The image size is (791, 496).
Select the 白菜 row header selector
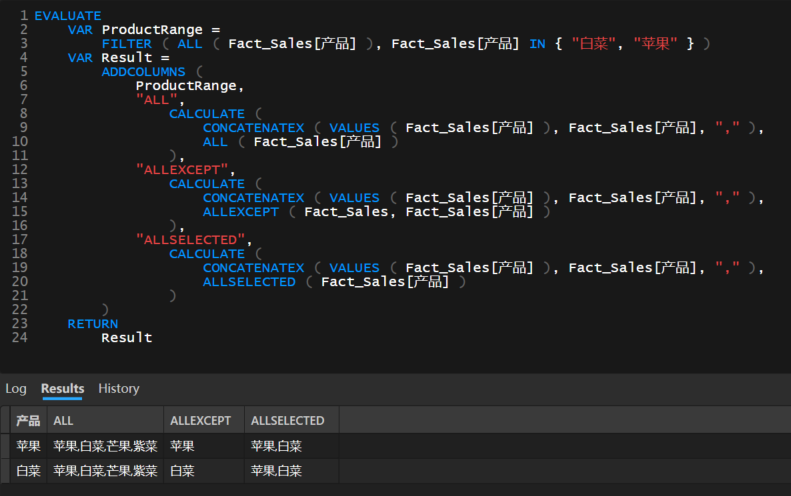point(5,471)
